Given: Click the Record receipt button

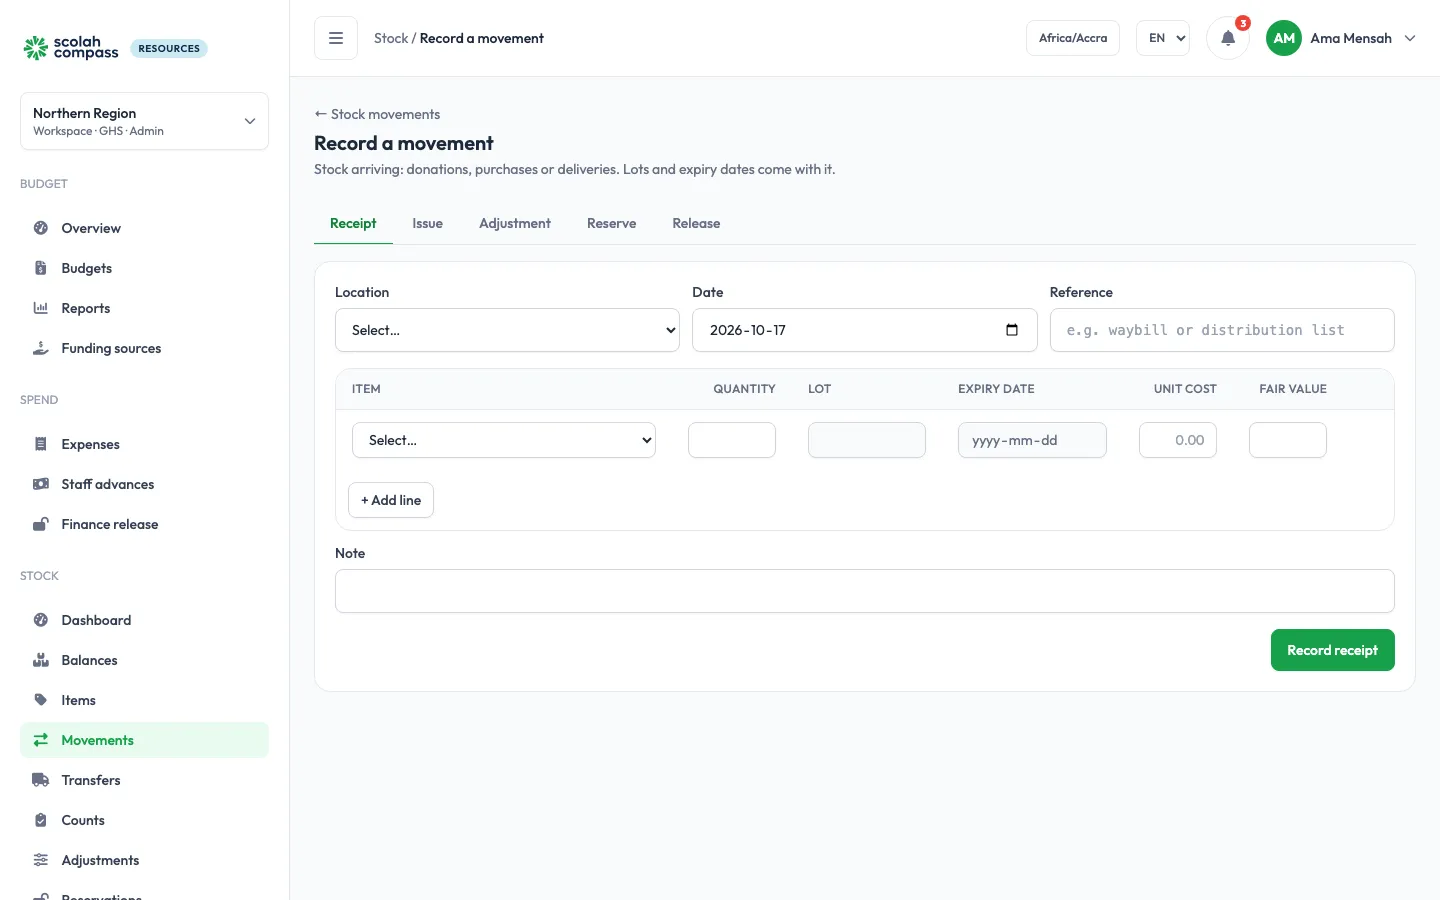Looking at the screenshot, I should point(1333,650).
